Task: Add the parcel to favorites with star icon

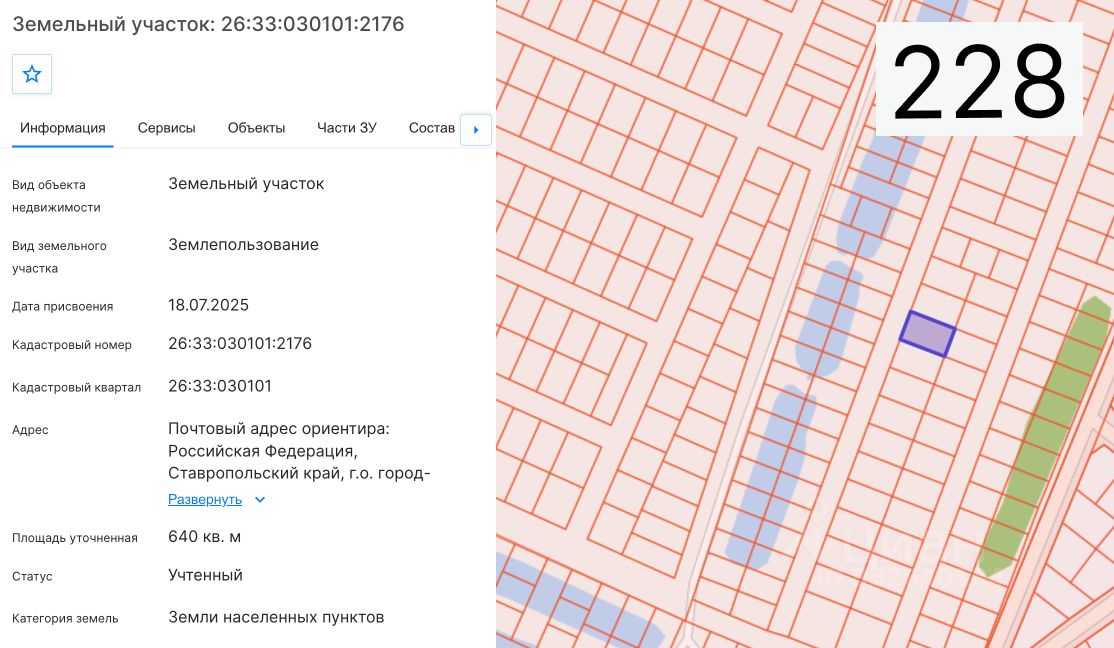Action: point(32,74)
